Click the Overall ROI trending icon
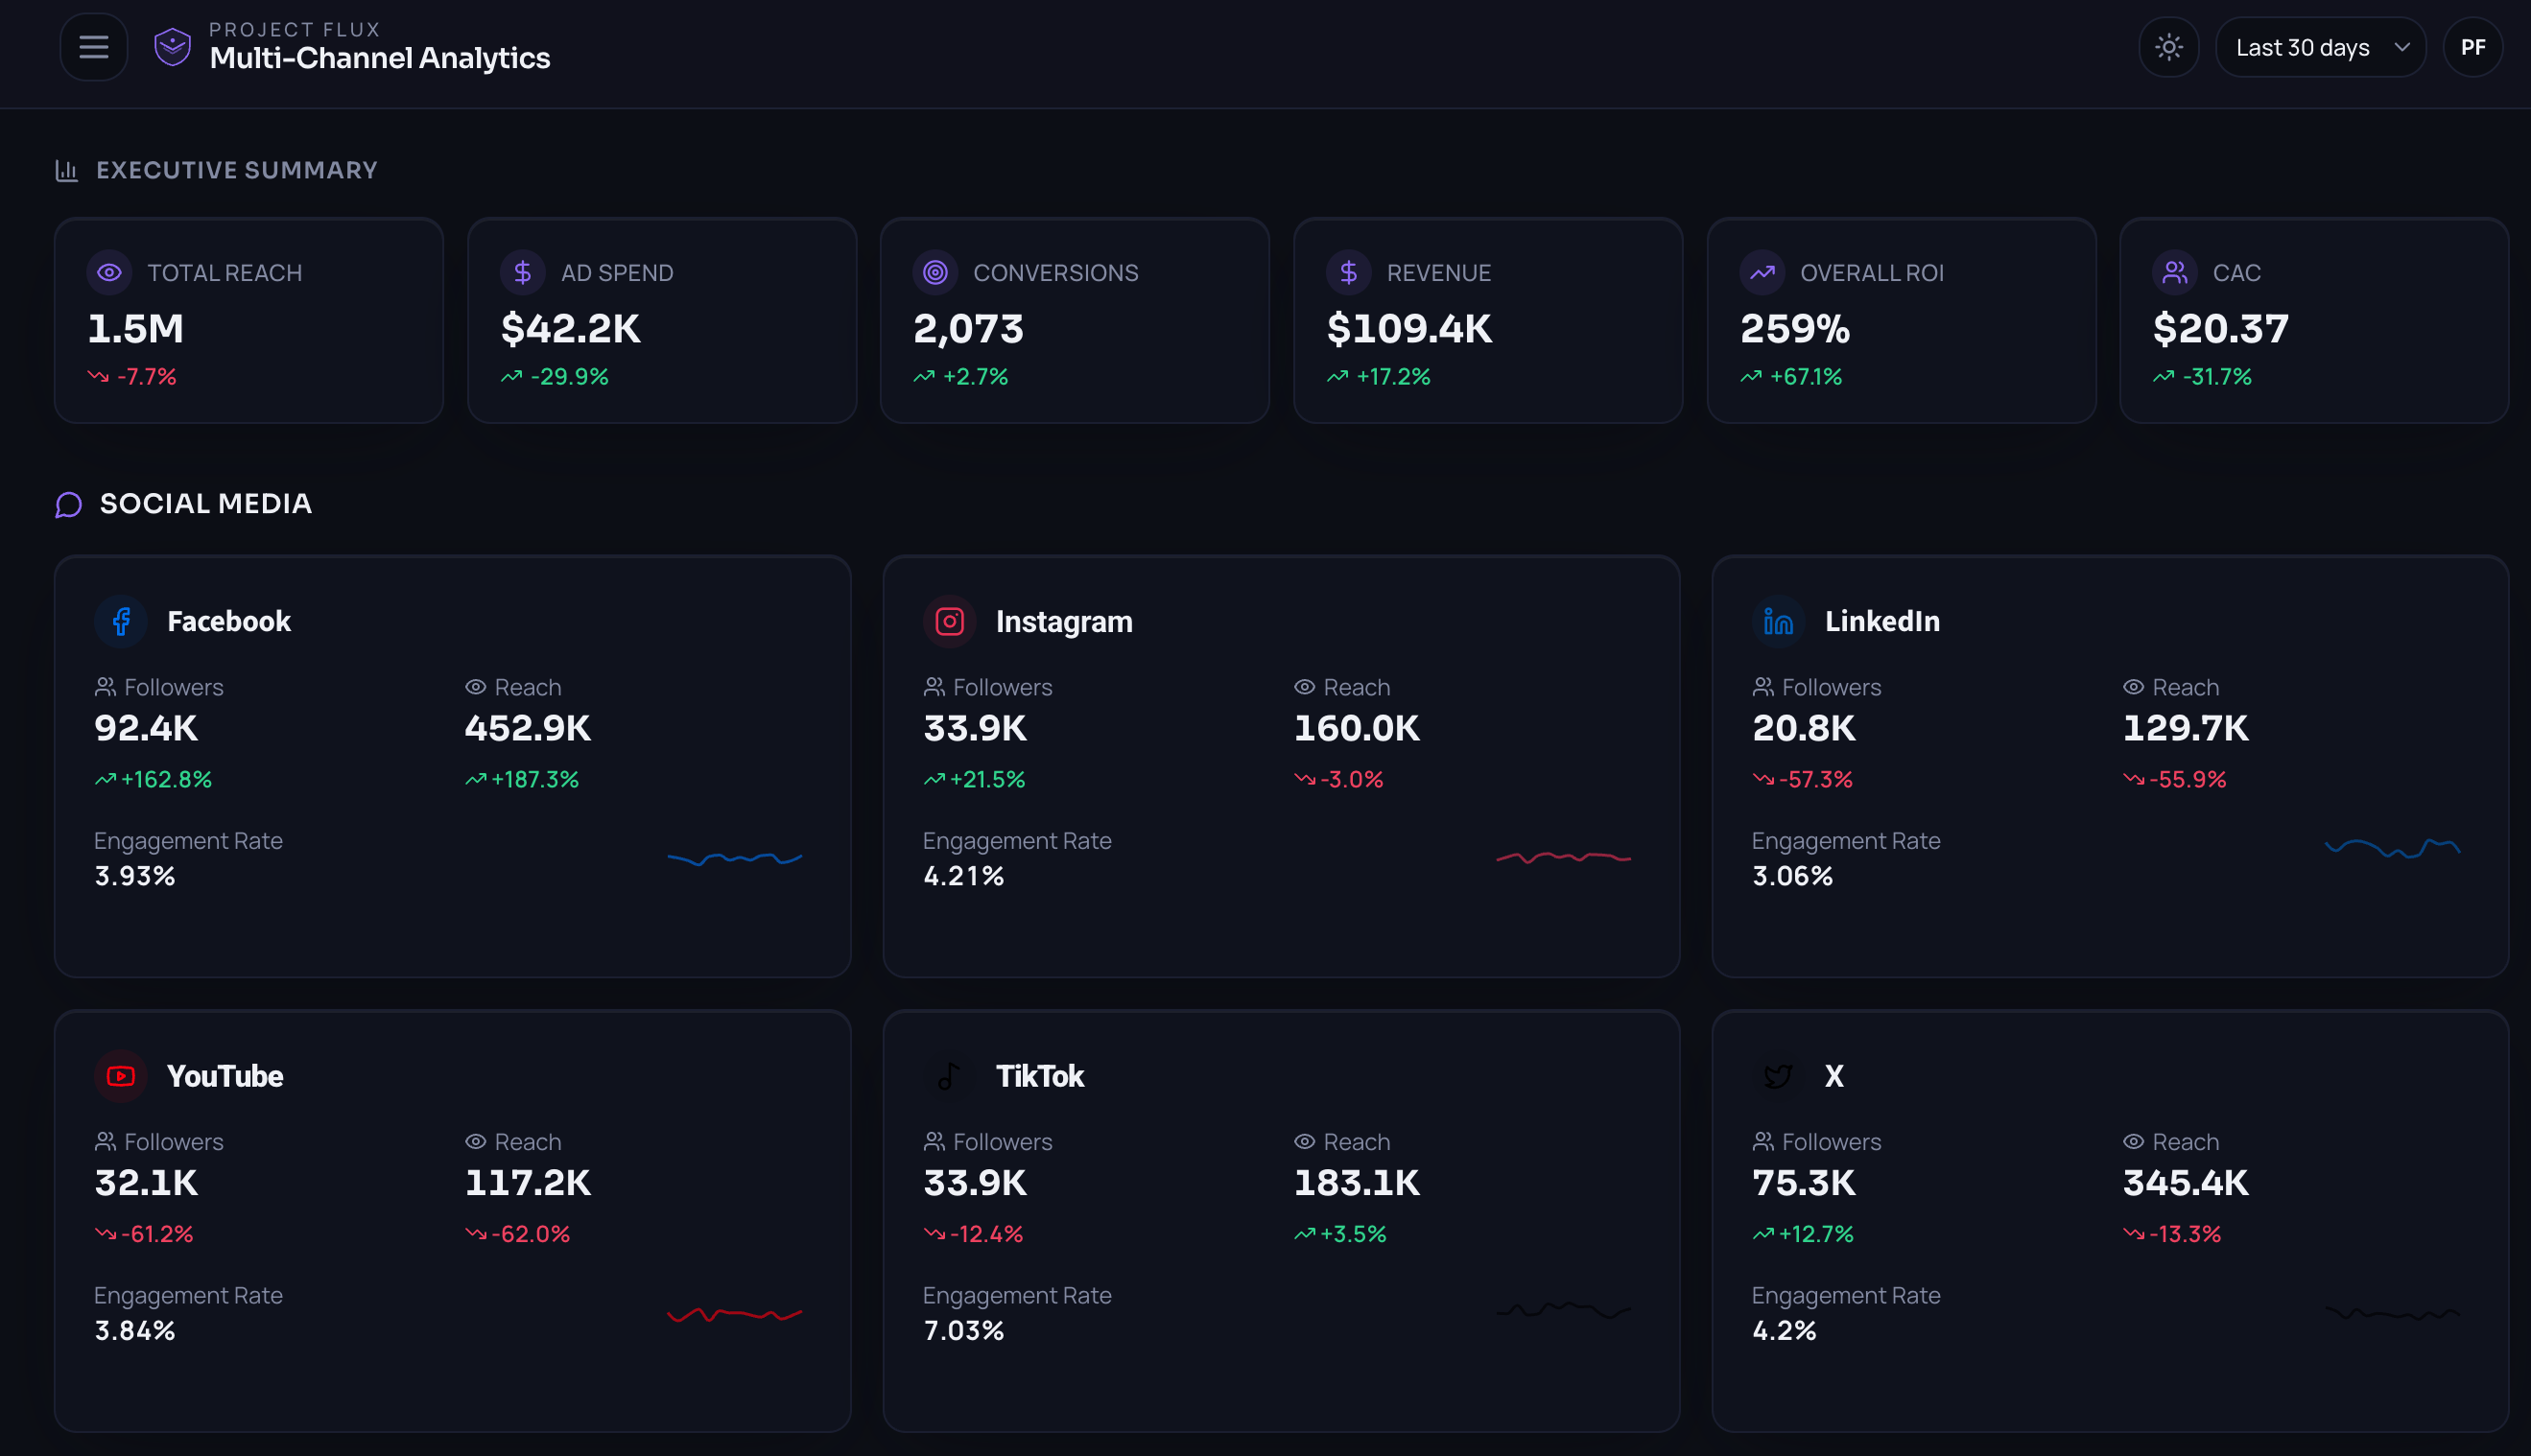Screen dimensions: 2531x1456 click(1762, 272)
